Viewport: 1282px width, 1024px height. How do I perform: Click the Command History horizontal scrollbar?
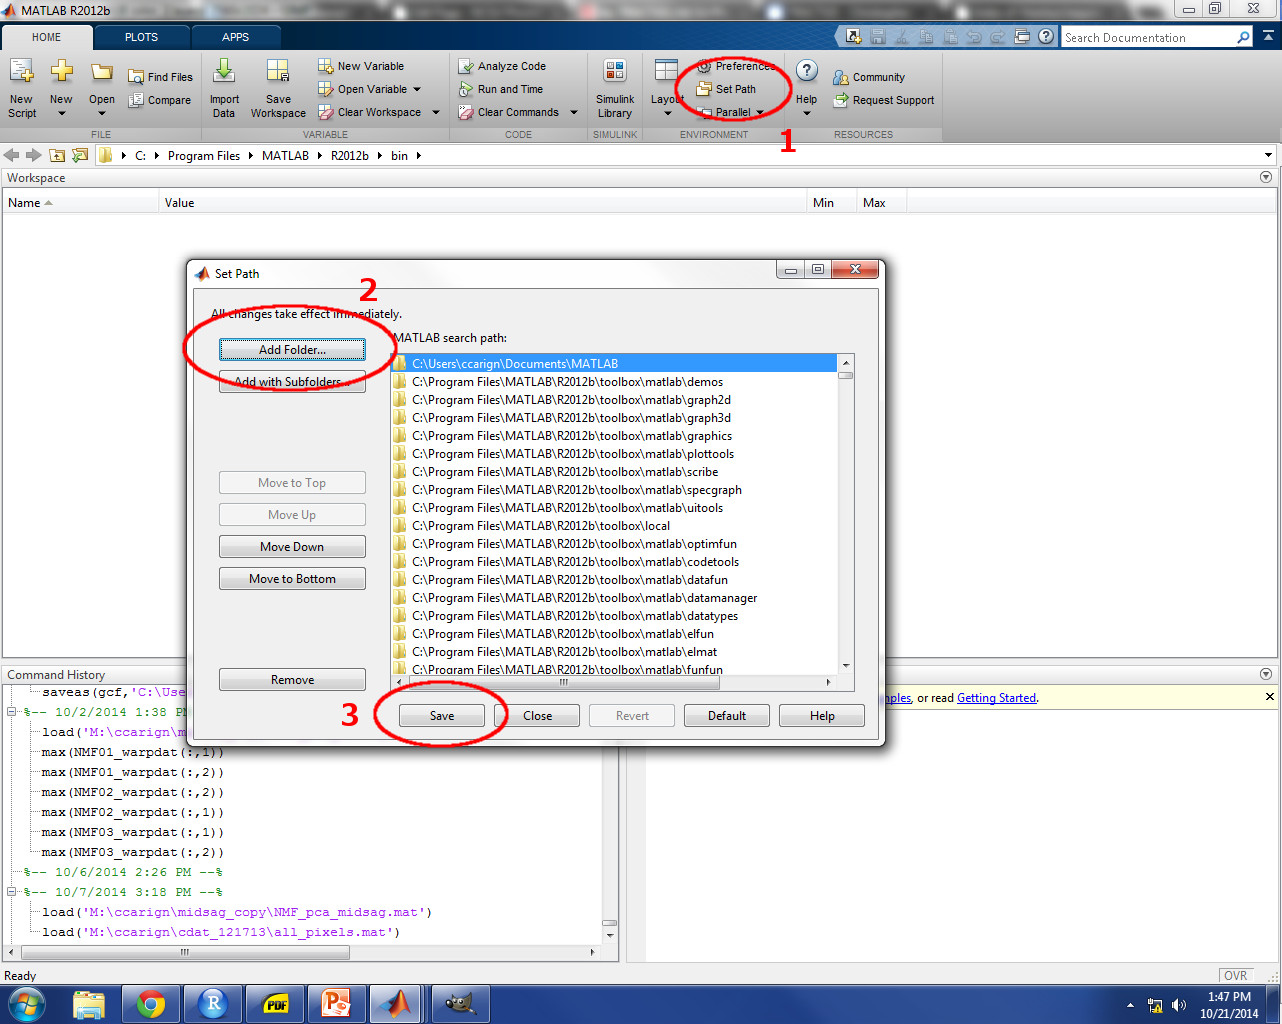(x=300, y=952)
